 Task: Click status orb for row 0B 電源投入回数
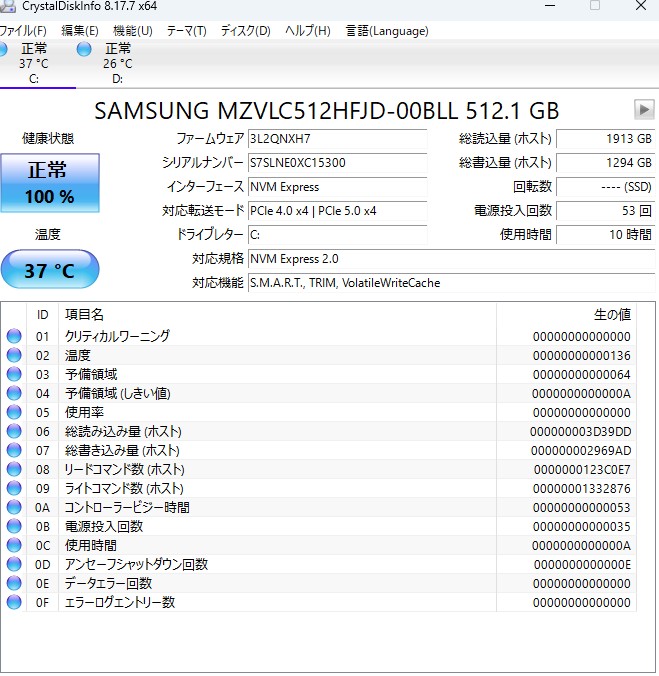tap(14, 526)
